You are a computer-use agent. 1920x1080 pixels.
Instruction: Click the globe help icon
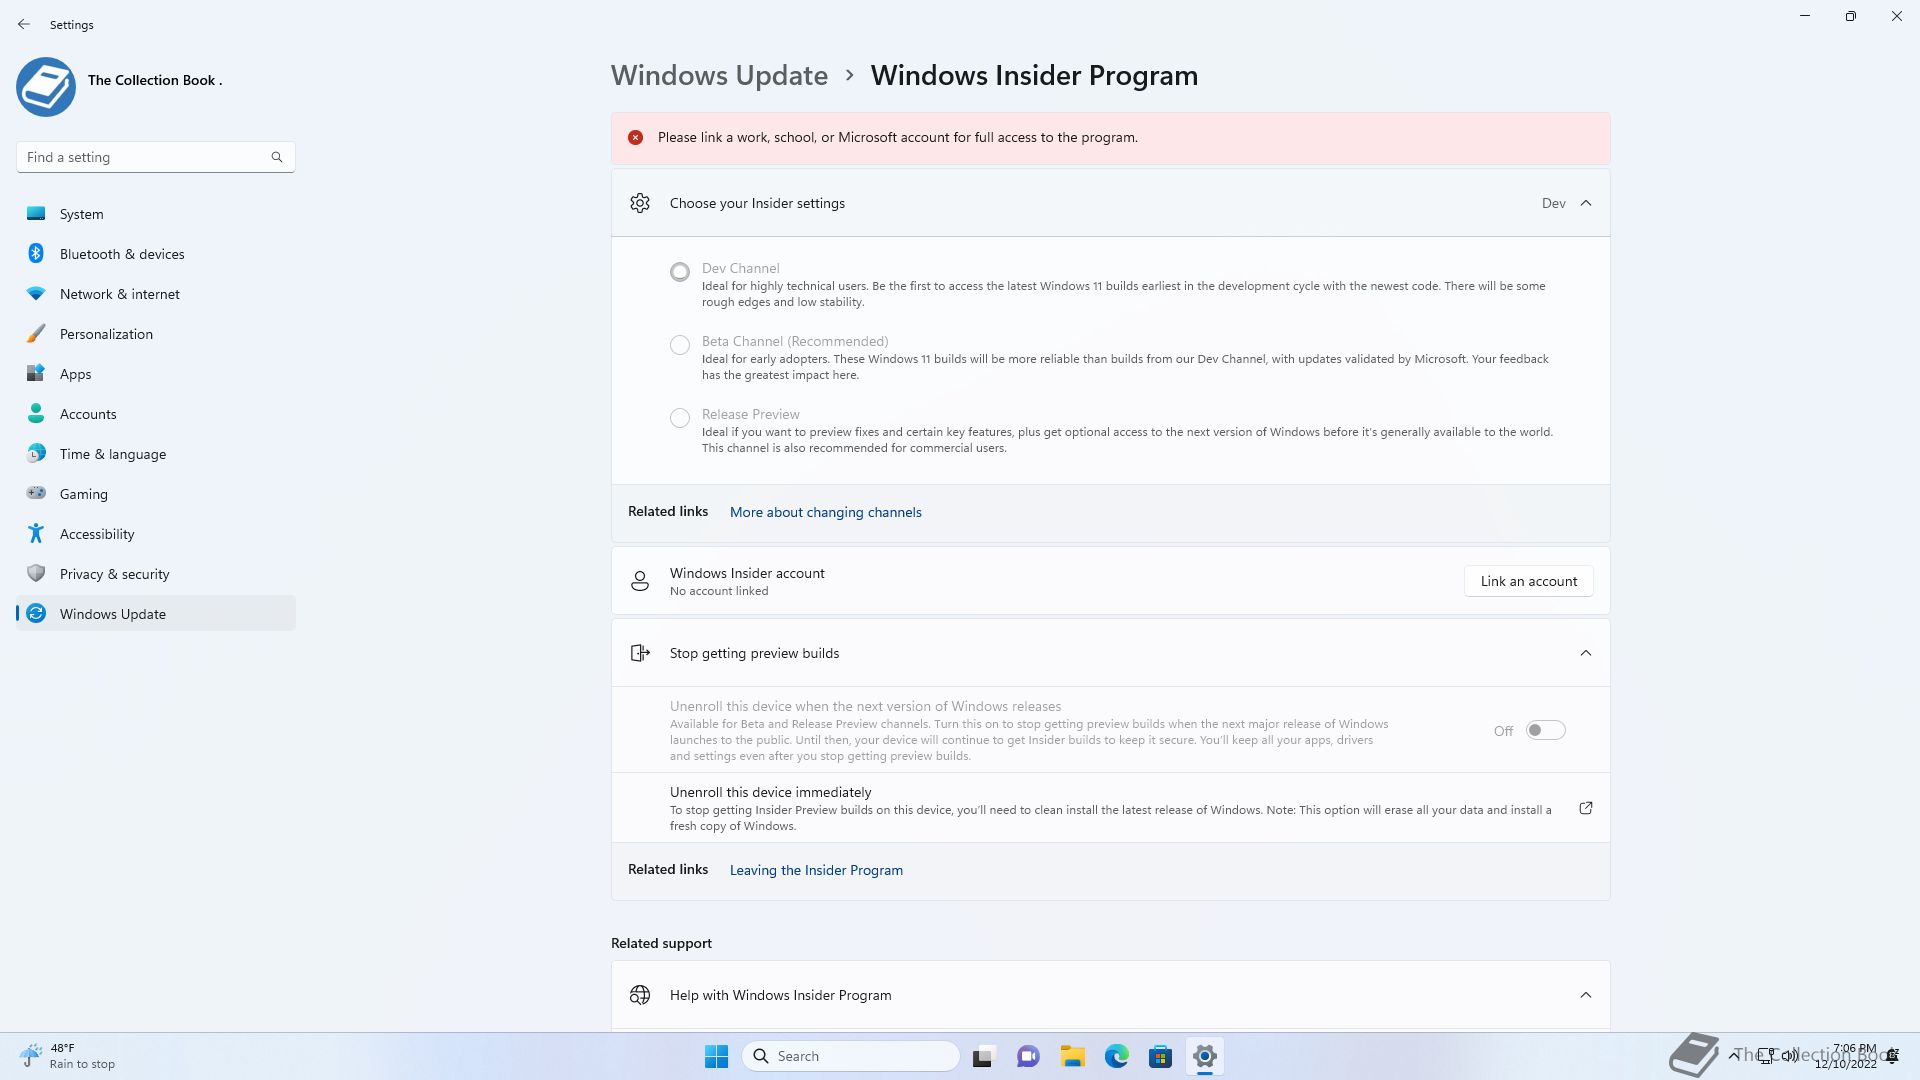[640, 995]
